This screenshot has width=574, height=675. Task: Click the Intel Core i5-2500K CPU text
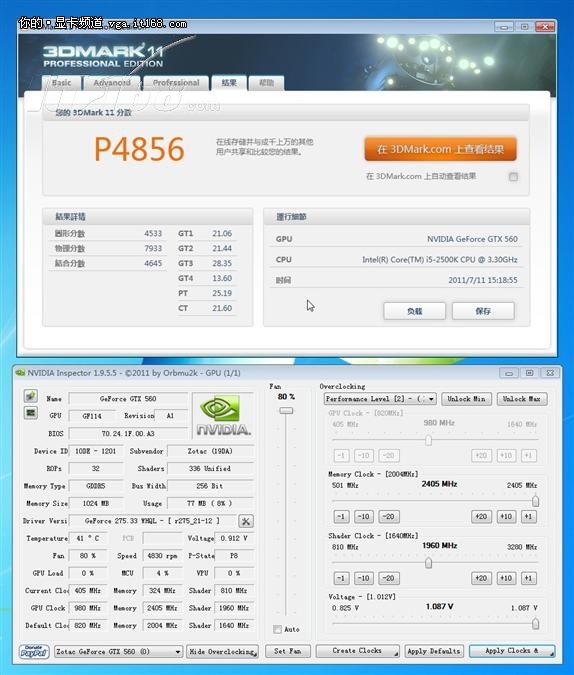[x=440, y=260]
